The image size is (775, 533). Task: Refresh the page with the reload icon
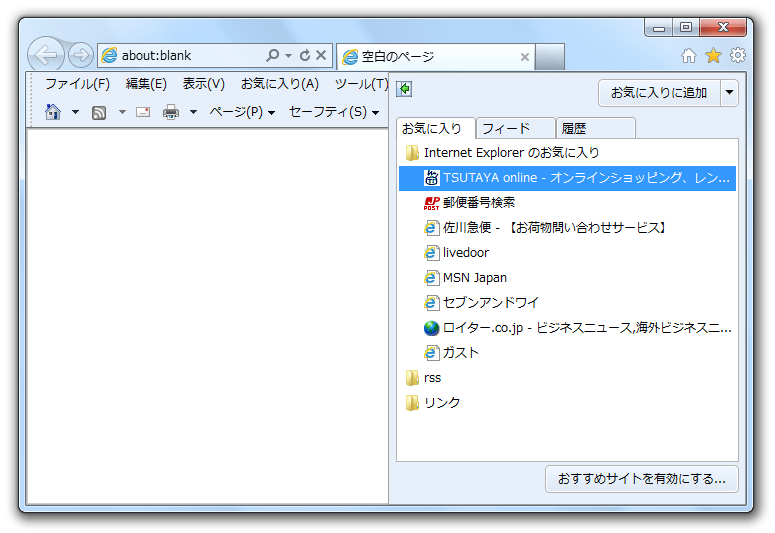coord(305,55)
